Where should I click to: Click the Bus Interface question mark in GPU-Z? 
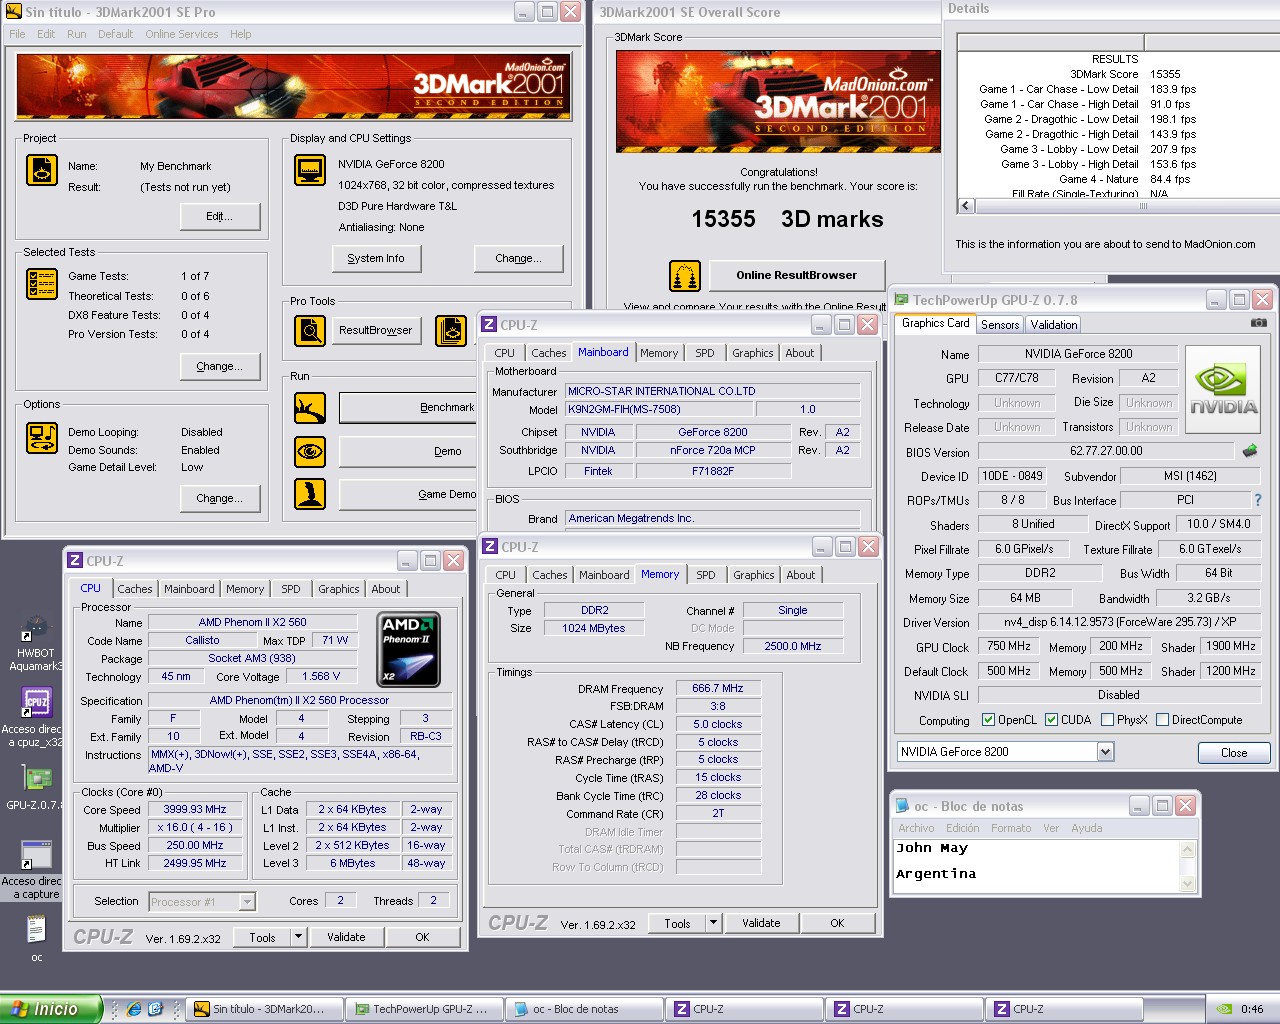coord(1258,500)
